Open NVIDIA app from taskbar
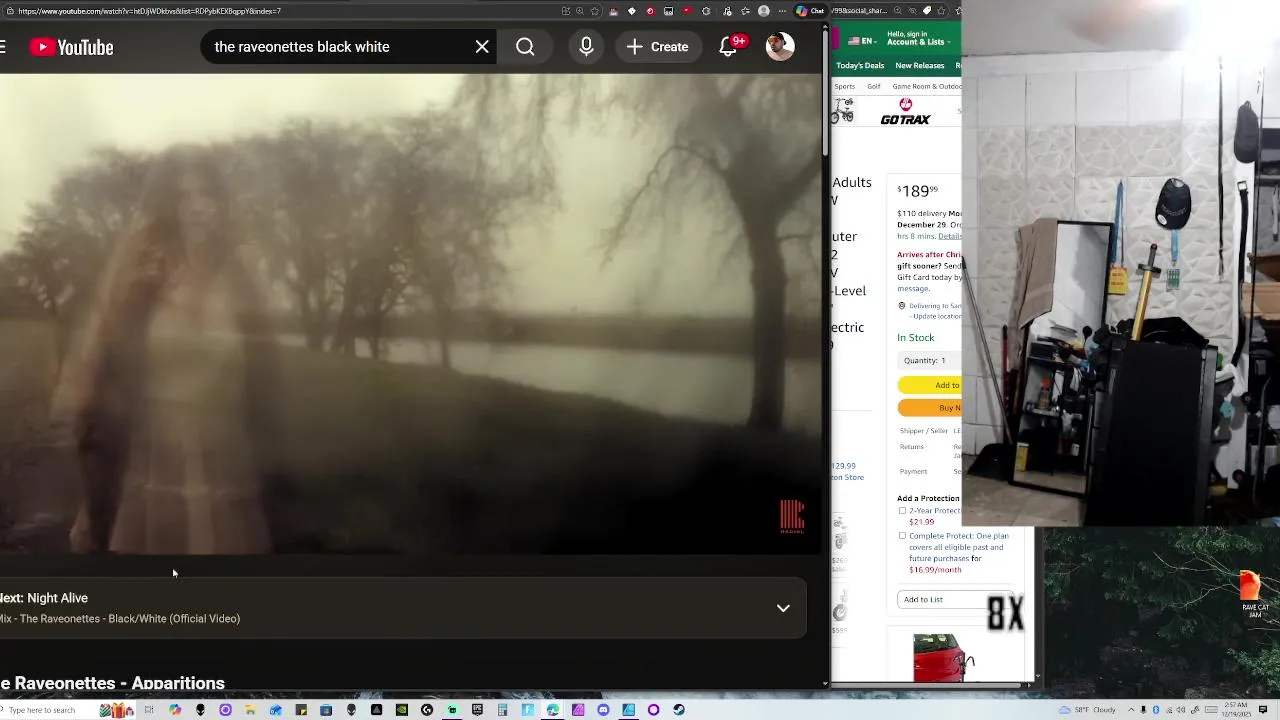Image resolution: width=1280 pixels, height=720 pixels. coord(401,710)
